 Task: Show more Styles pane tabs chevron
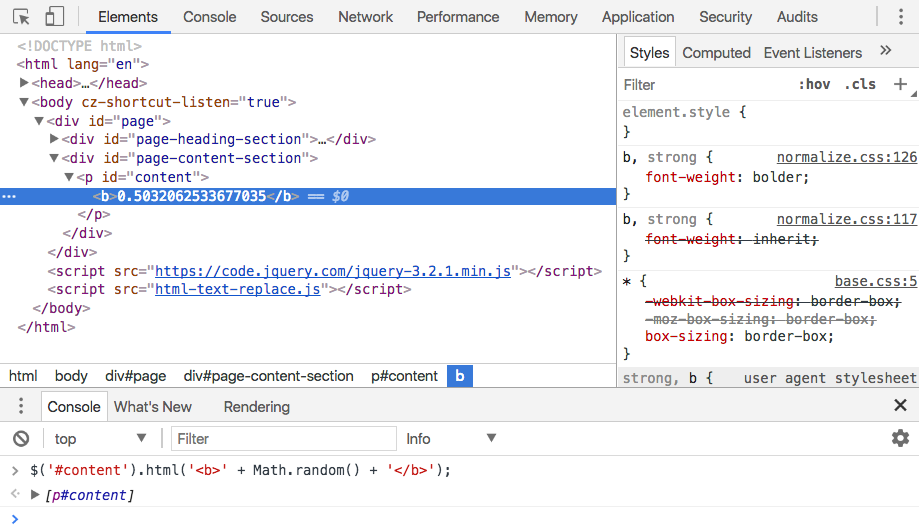point(886,51)
